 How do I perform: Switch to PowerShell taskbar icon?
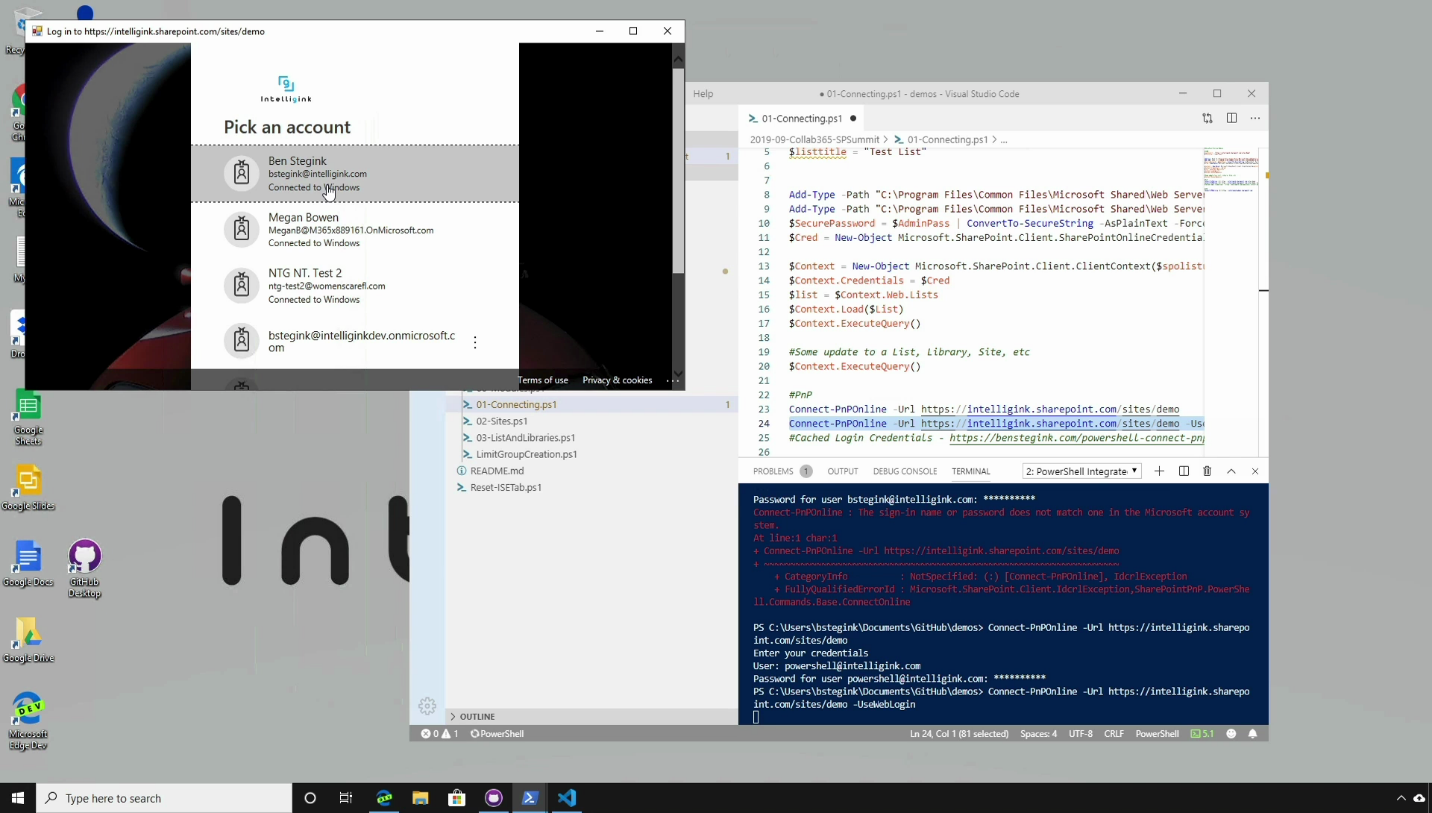(530, 798)
